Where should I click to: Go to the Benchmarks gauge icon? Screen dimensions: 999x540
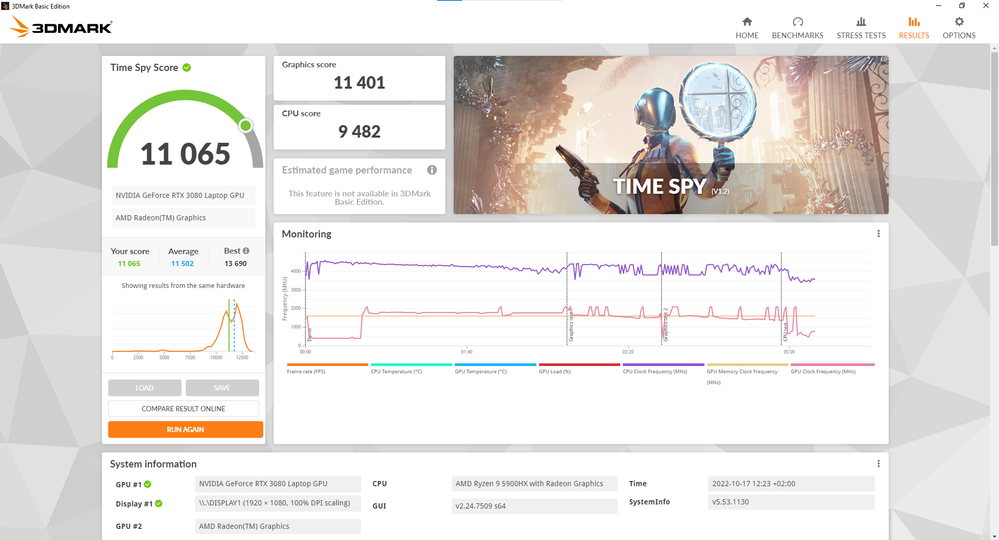tap(797, 22)
